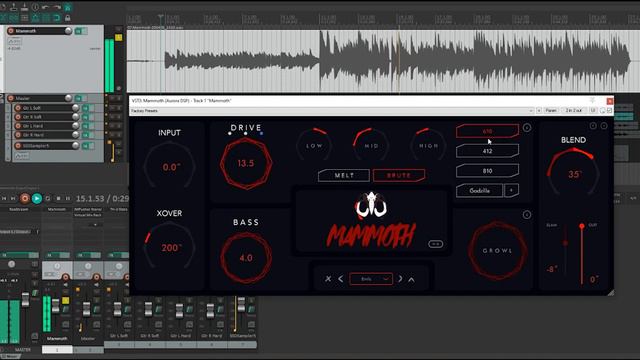Image resolution: width=640 pixels, height=360 pixels.
Task: Open the FX button under the SSDSampler5 track
Action: (21, 156)
